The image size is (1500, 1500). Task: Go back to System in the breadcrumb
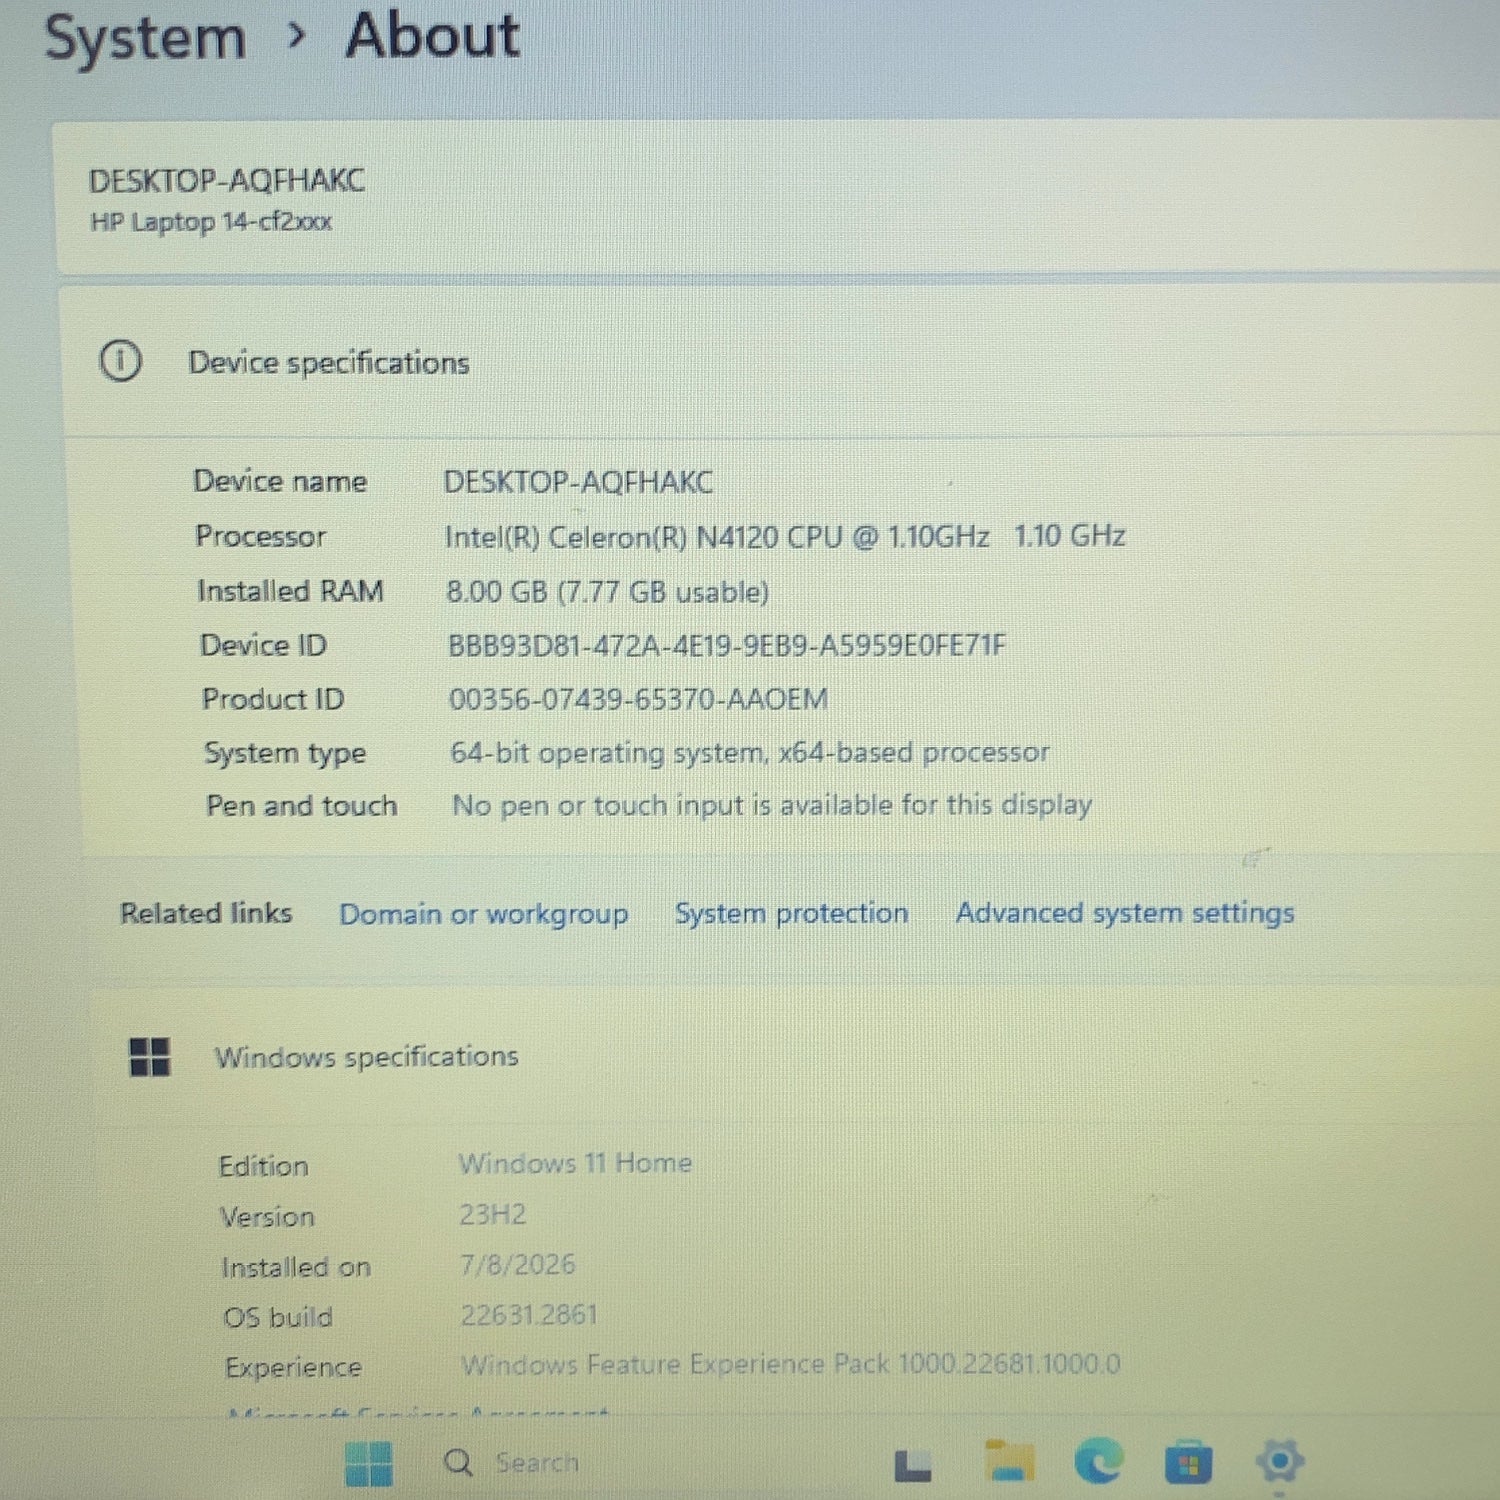click(146, 39)
